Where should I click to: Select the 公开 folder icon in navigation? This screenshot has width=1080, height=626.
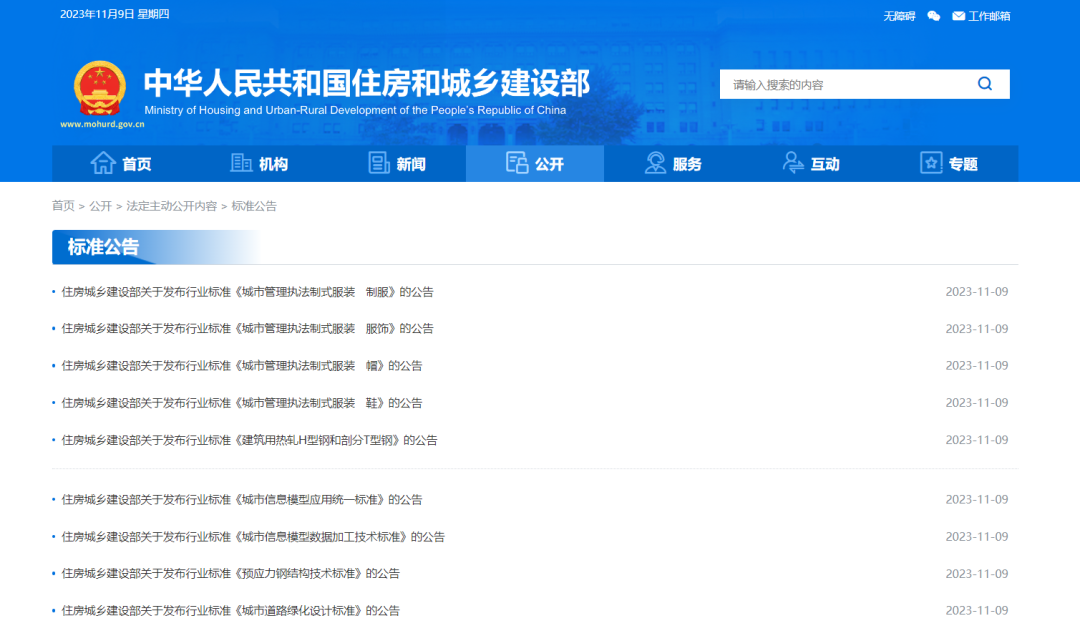click(518, 162)
